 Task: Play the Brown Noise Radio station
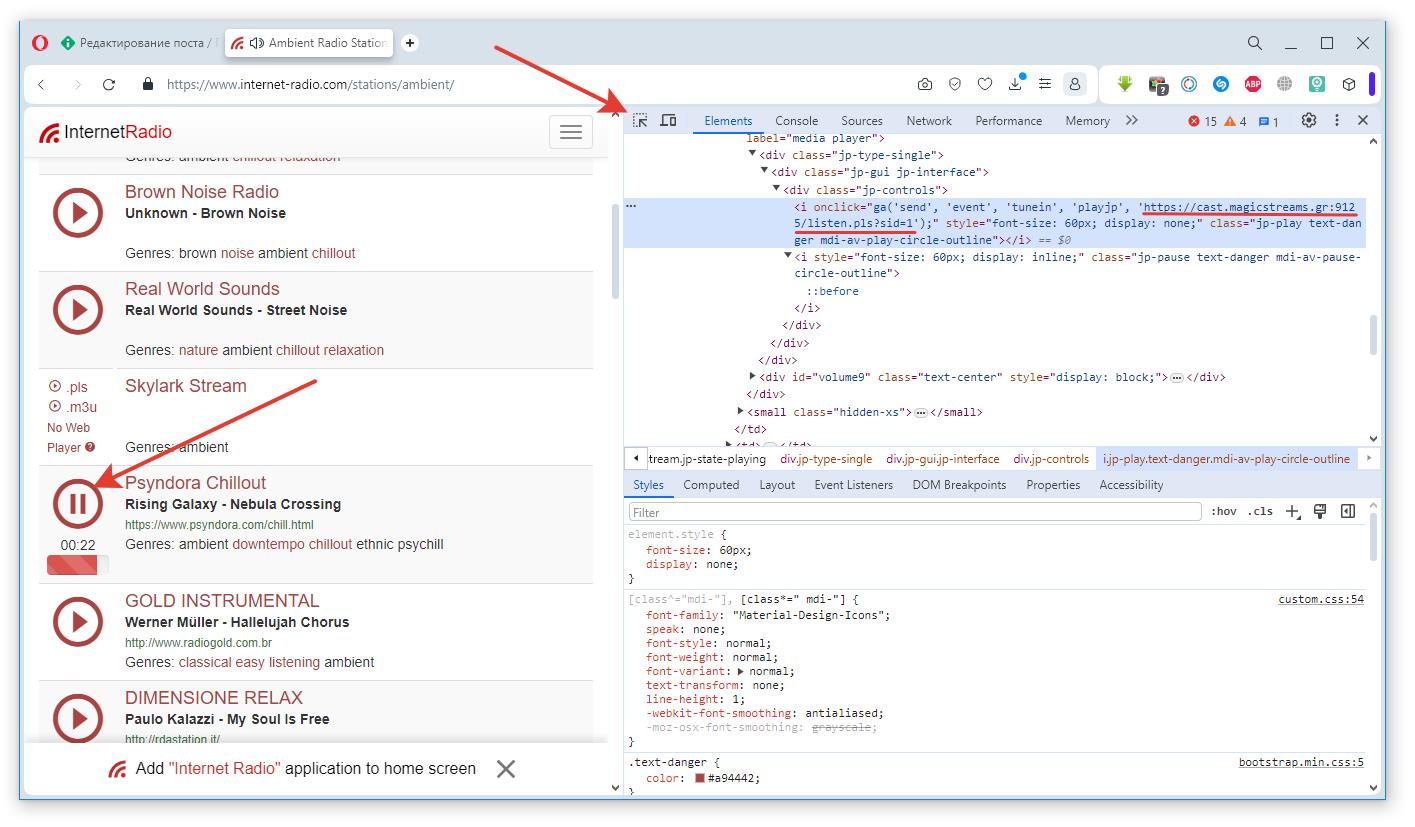click(x=77, y=213)
